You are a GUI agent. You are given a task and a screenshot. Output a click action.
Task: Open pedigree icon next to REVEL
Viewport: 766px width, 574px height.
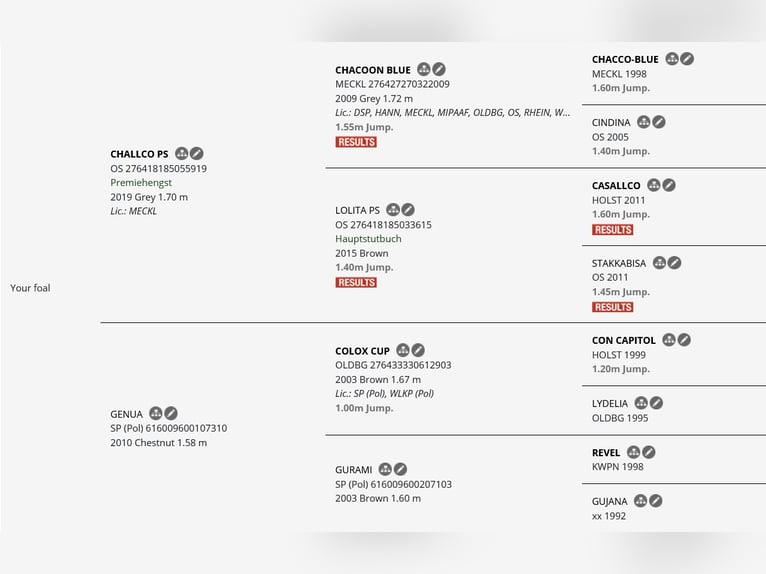[x=634, y=452]
